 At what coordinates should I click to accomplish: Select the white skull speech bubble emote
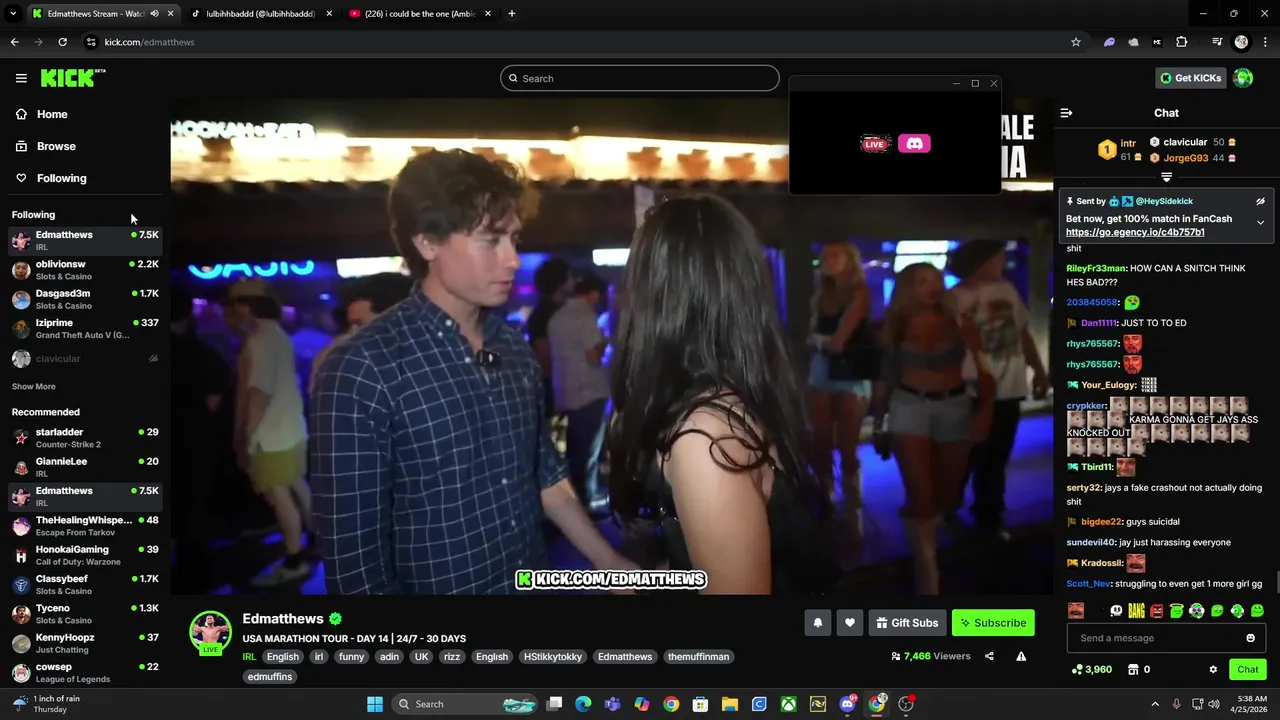[1116, 610]
